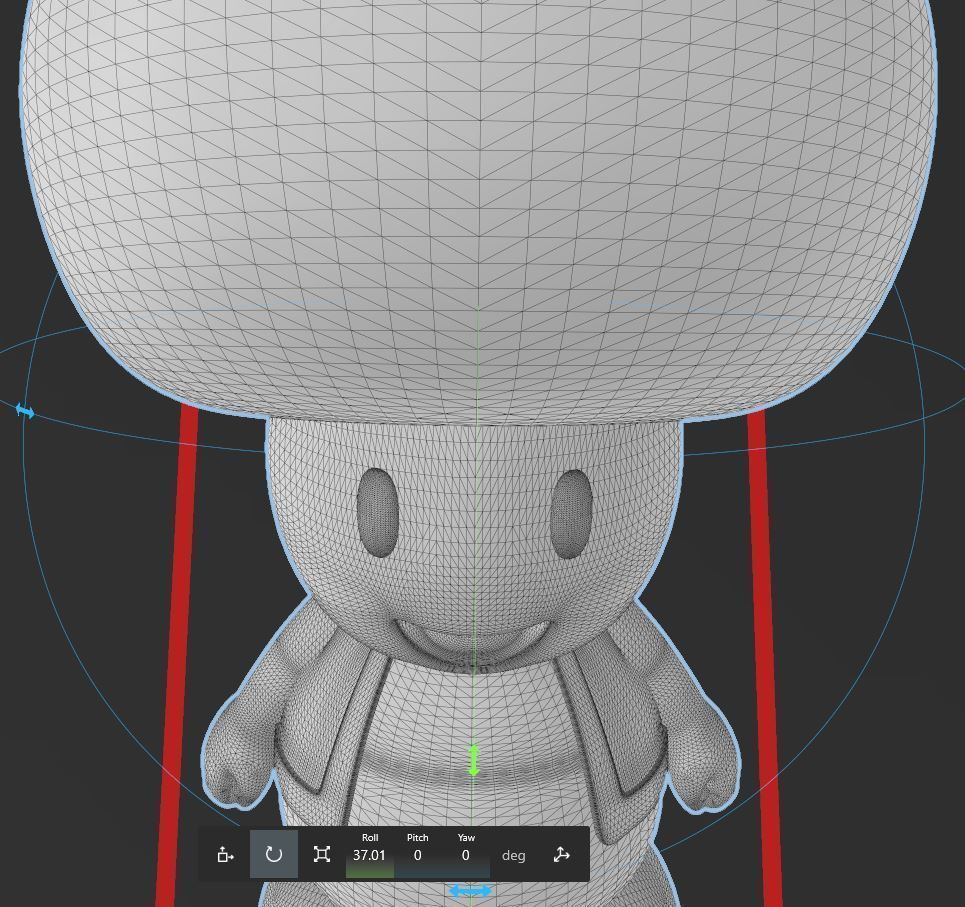Select the Move tool icon
965x907 pixels.
pos(225,855)
